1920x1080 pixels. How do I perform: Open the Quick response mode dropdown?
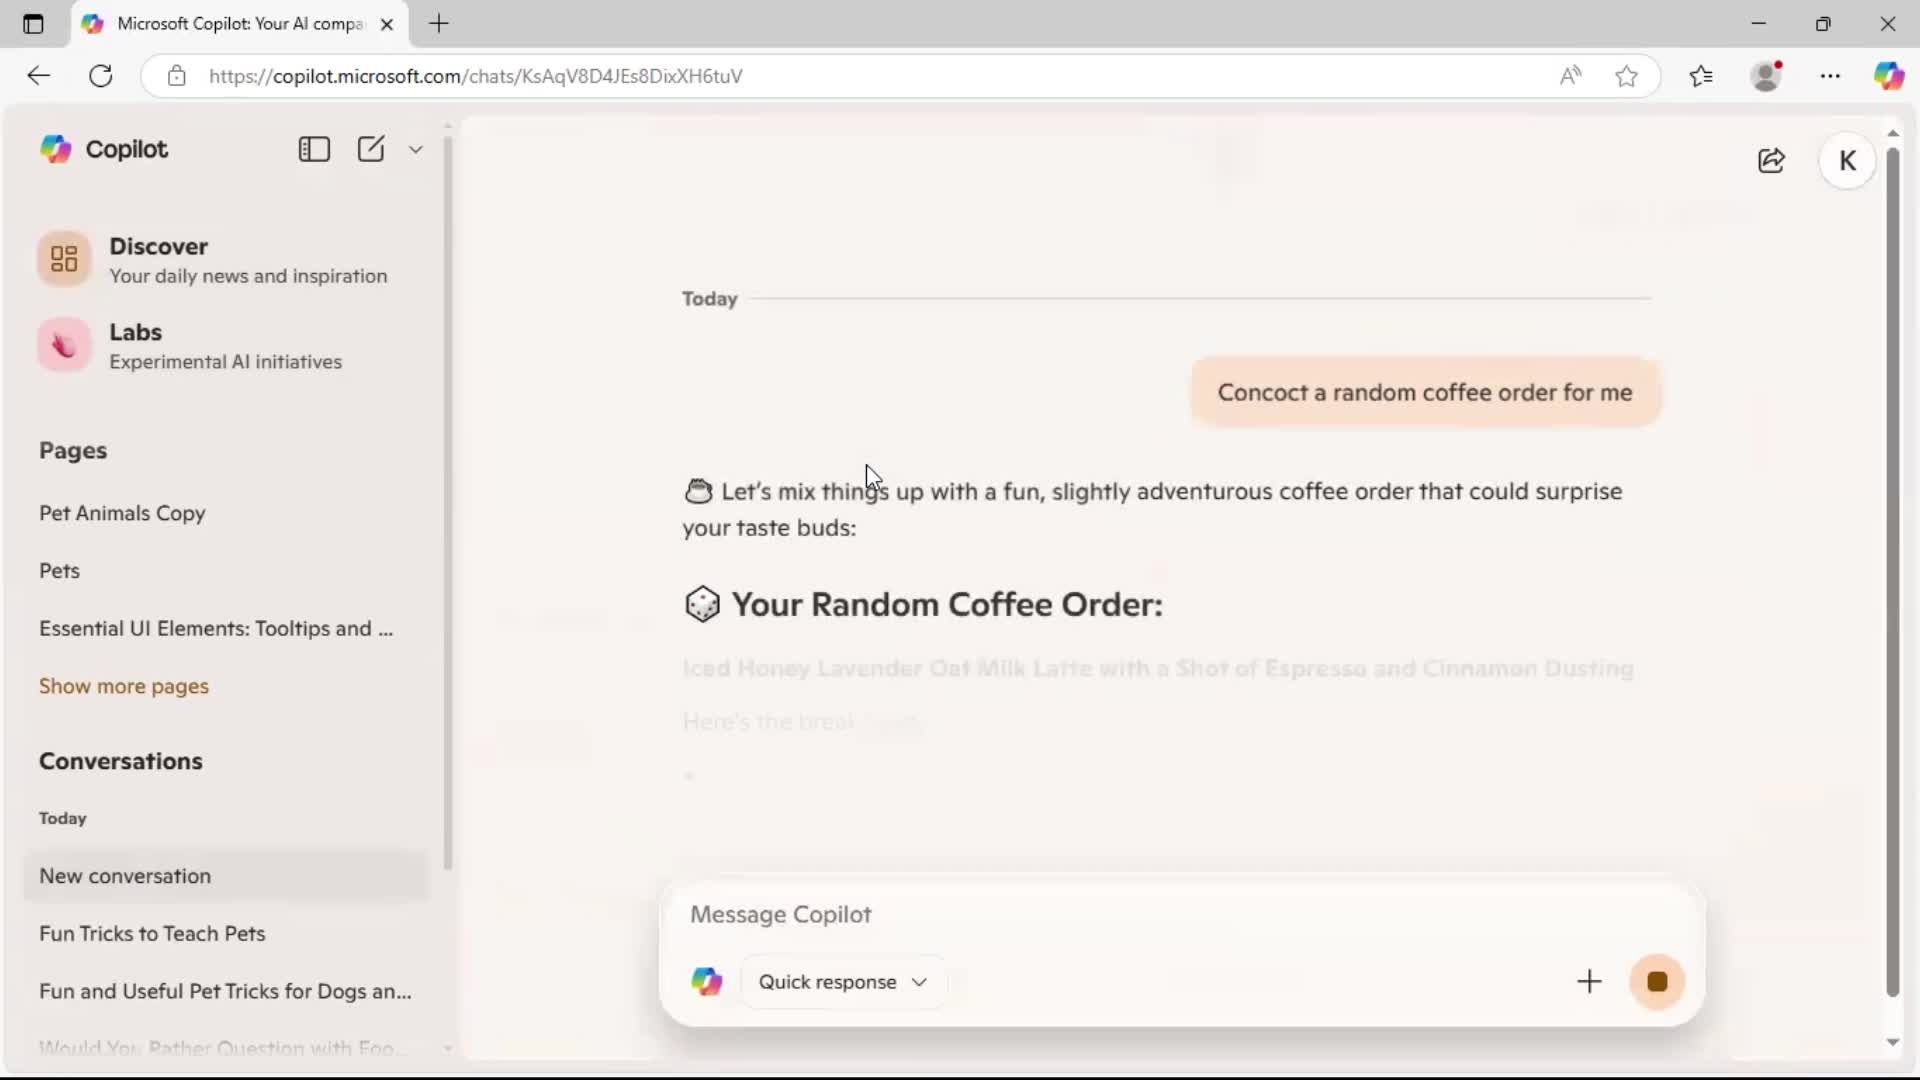[843, 982]
